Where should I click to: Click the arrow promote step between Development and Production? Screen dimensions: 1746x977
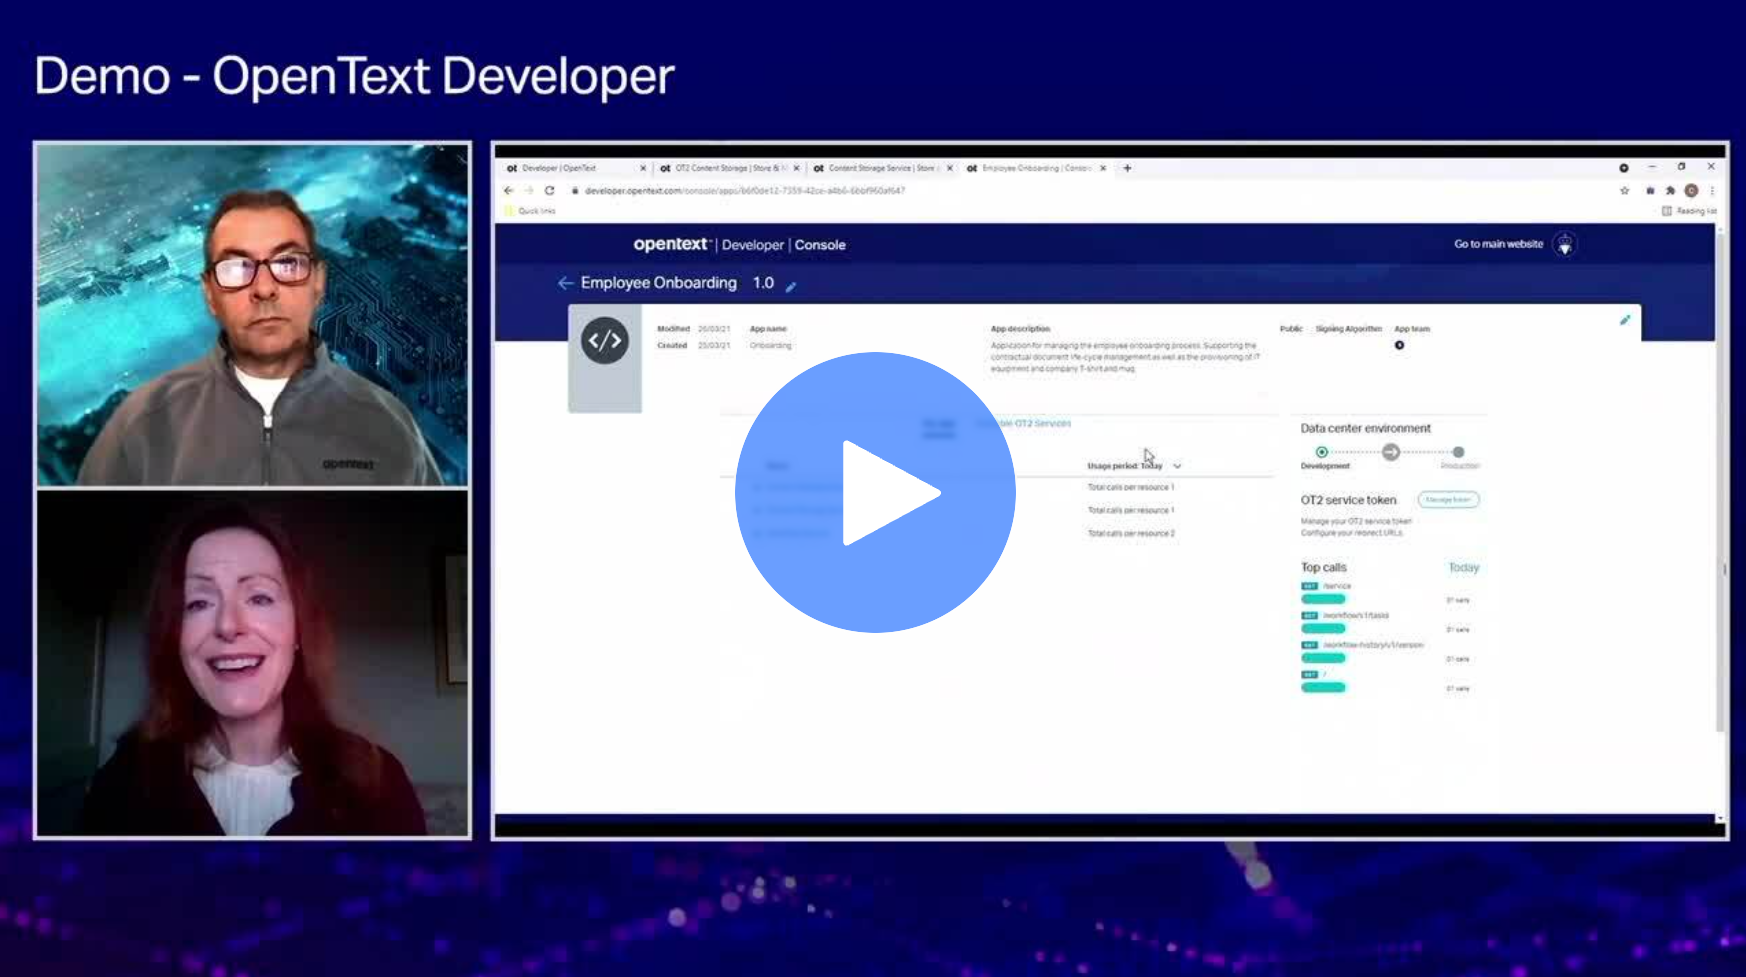click(1391, 452)
